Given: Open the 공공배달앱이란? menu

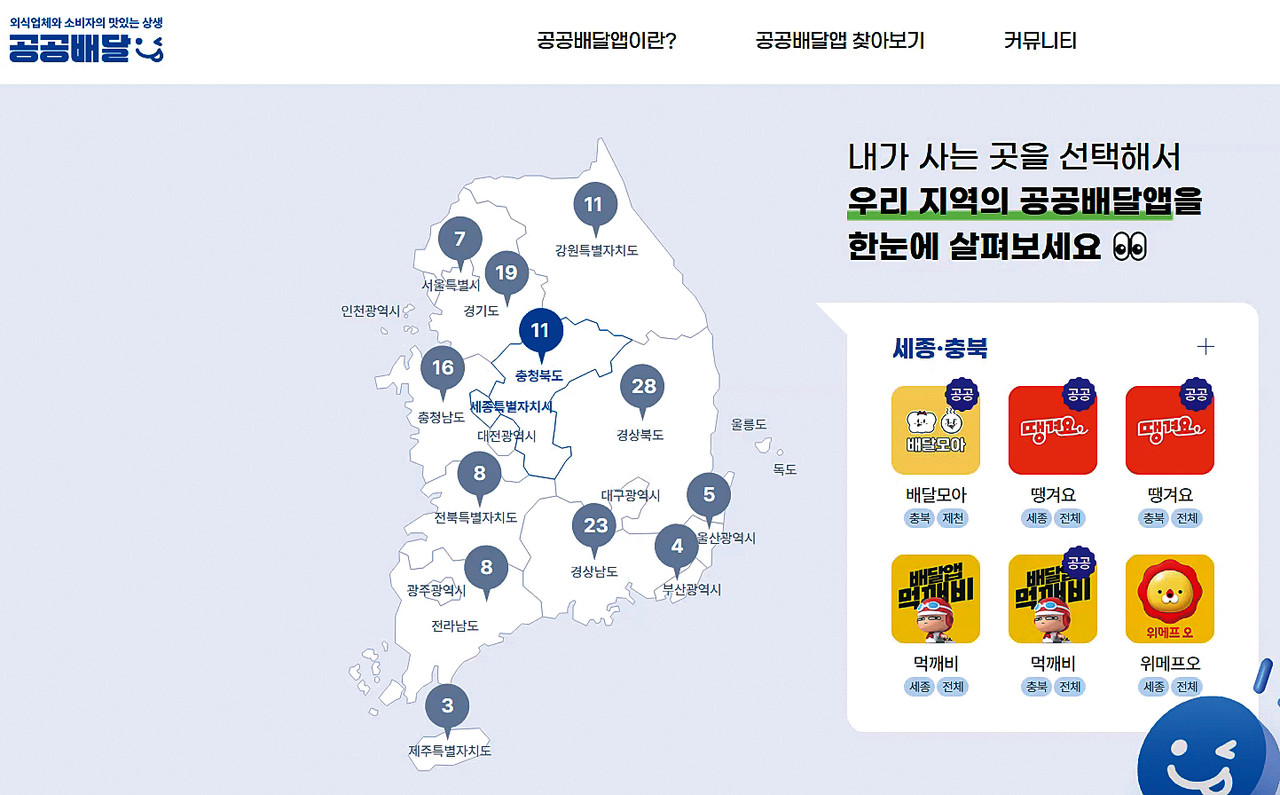Looking at the screenshot, I should (606, 41).
